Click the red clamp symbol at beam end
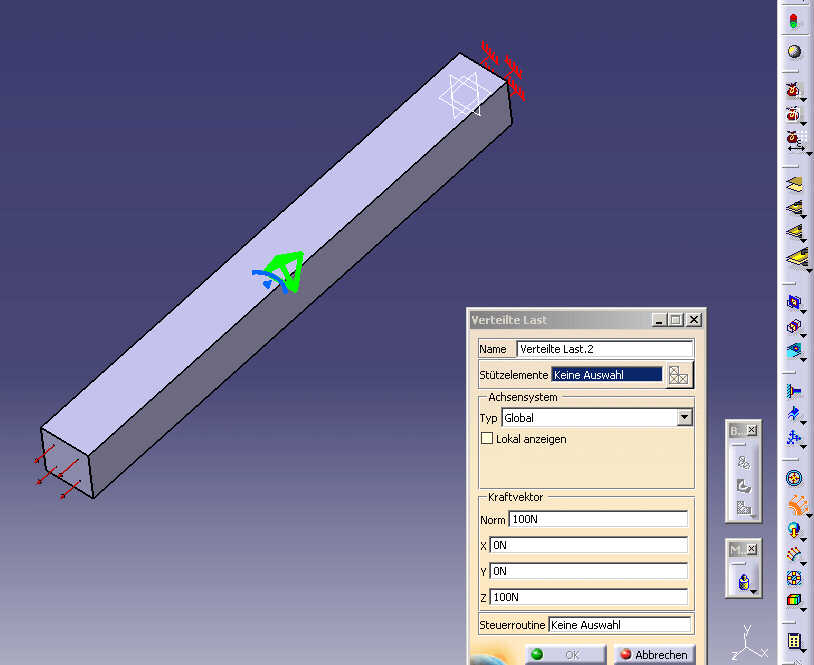The height and width of the screenshot is (665, 814). point(504,70)
